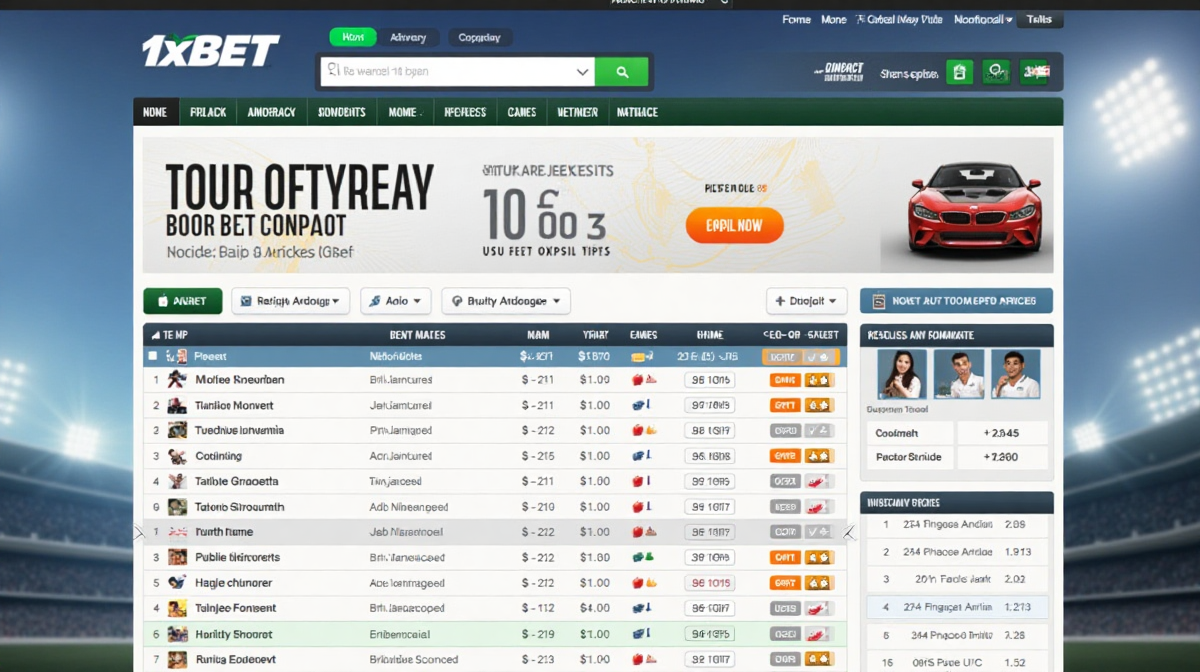Open the Aolo filter dropdown
The width and height of the screenshot is (1200, 672).
[x=395, y=301]
